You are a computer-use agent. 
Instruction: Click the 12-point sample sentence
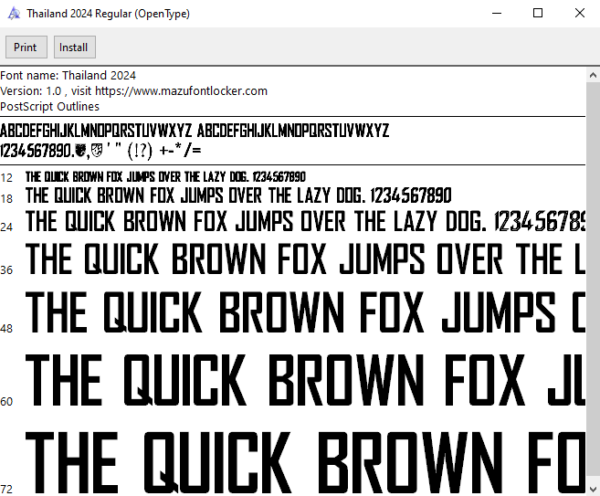[x=165, y=177]
